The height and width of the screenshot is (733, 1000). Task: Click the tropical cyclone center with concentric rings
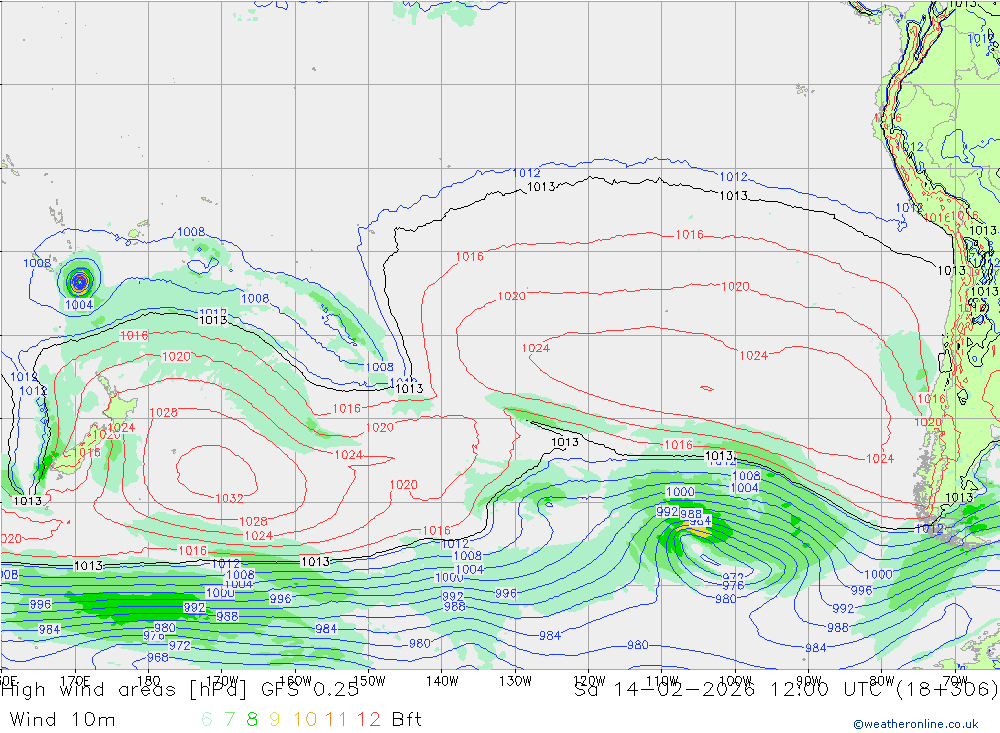point(79,280)
